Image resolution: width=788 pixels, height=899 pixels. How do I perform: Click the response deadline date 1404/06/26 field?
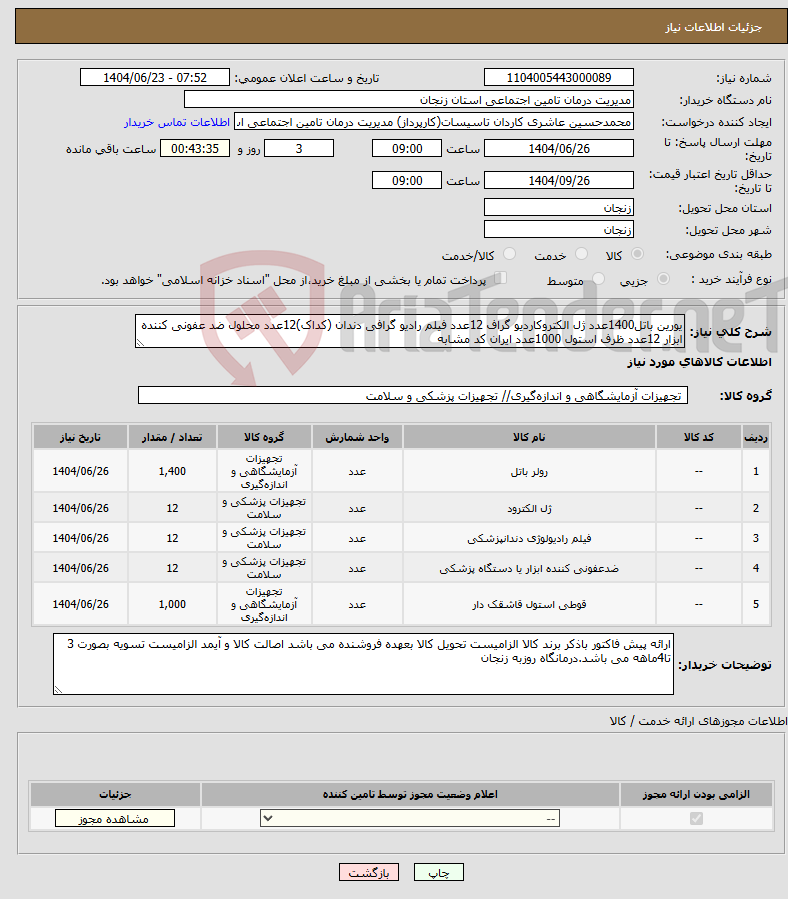559,148
